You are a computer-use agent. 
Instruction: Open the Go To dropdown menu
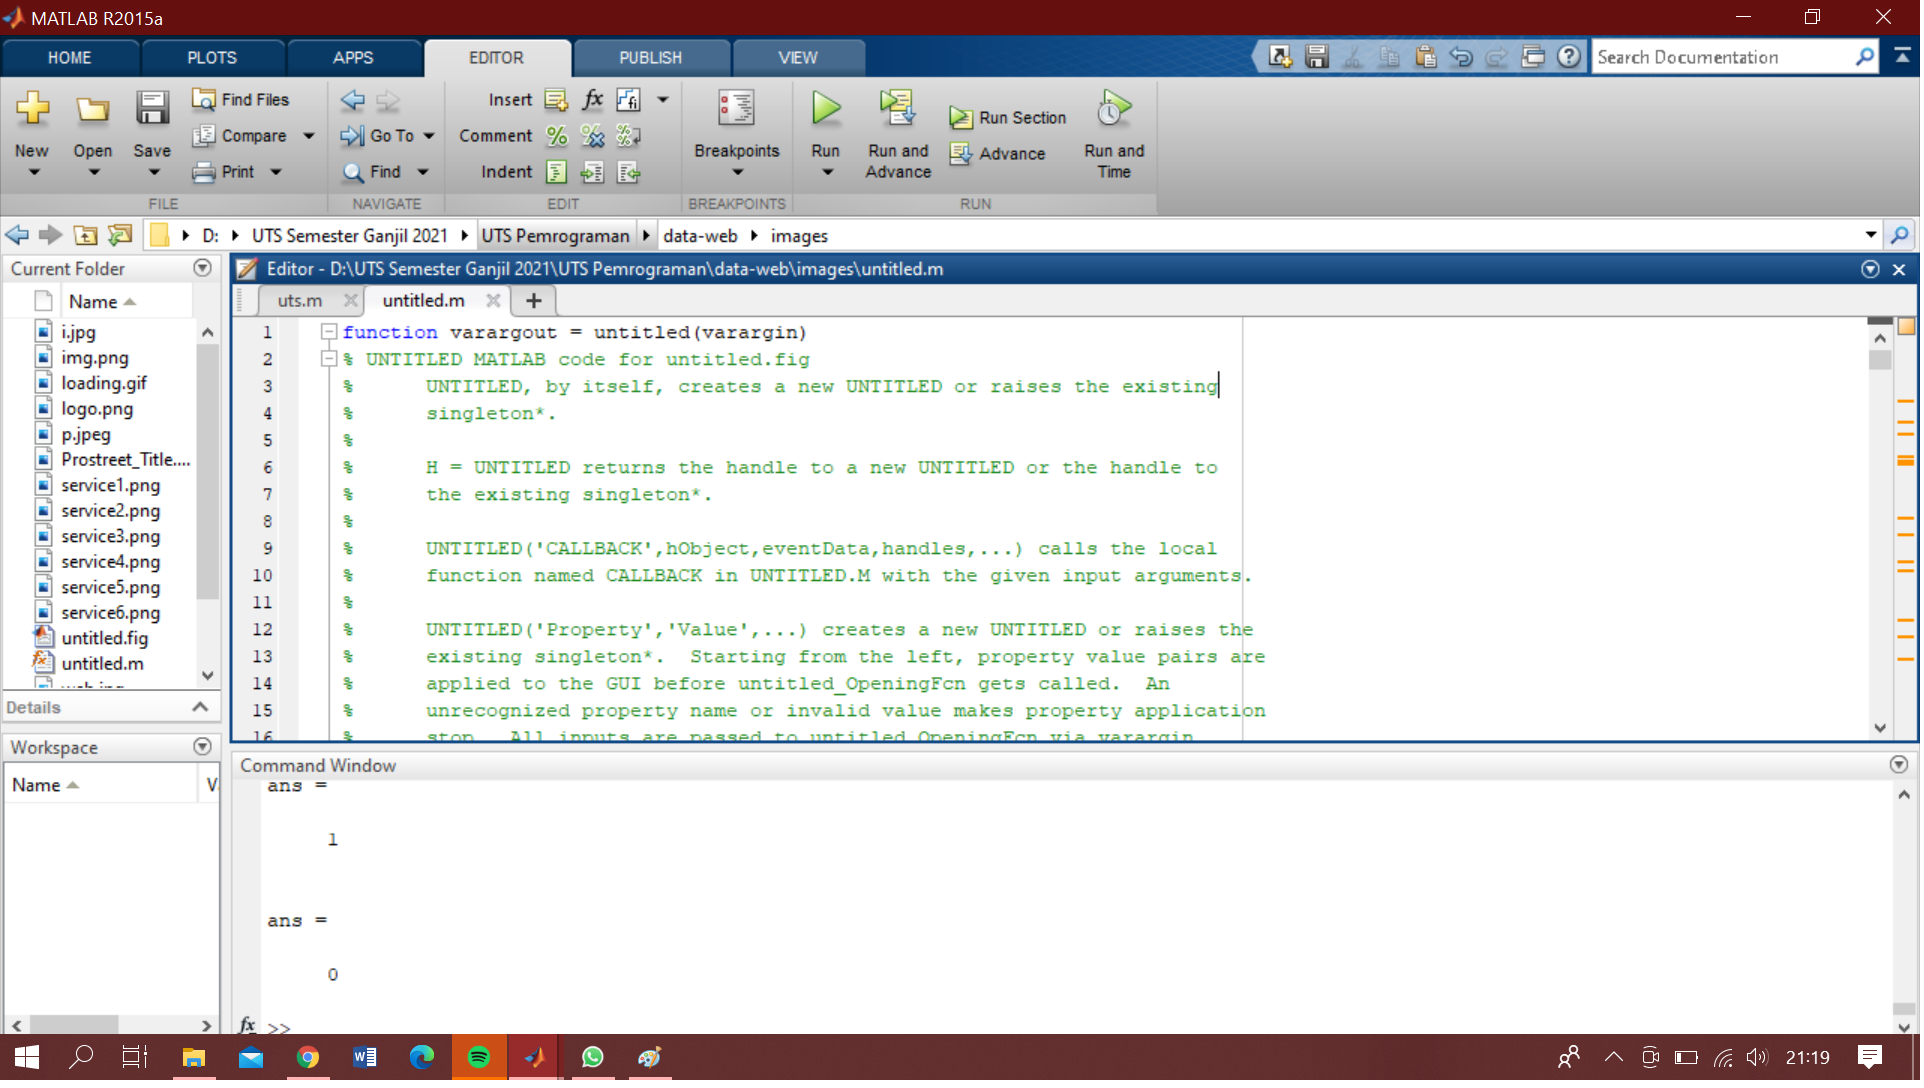point(429,136)
